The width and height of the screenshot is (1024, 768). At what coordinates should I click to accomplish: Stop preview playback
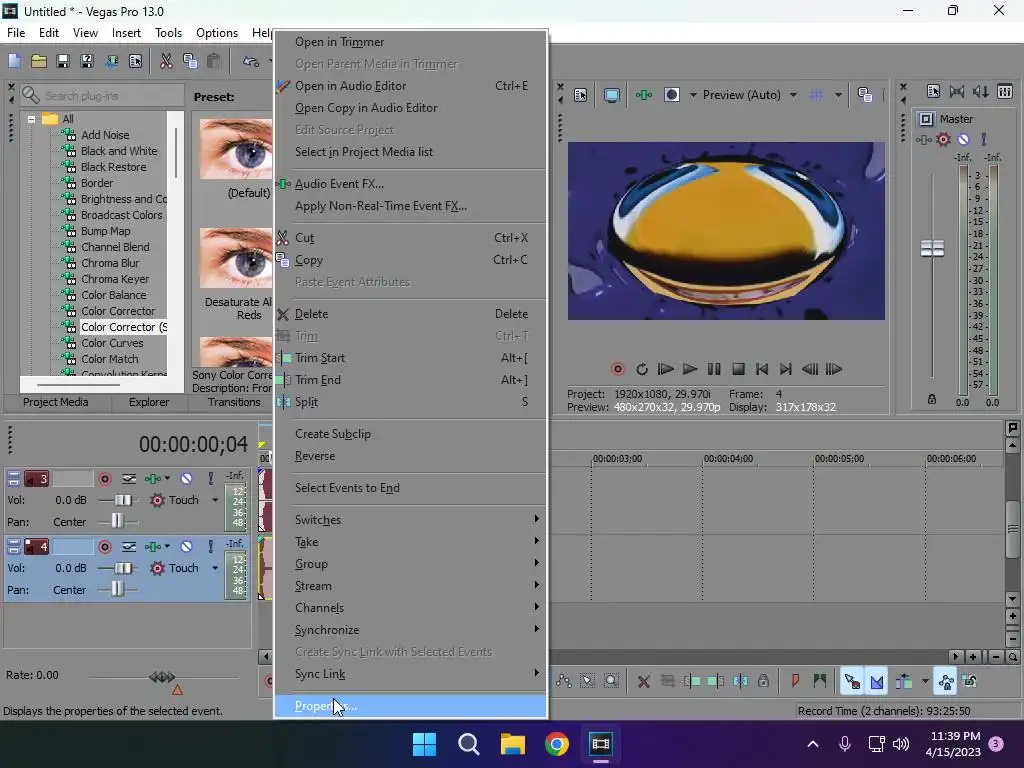click(x=738, y=370)
